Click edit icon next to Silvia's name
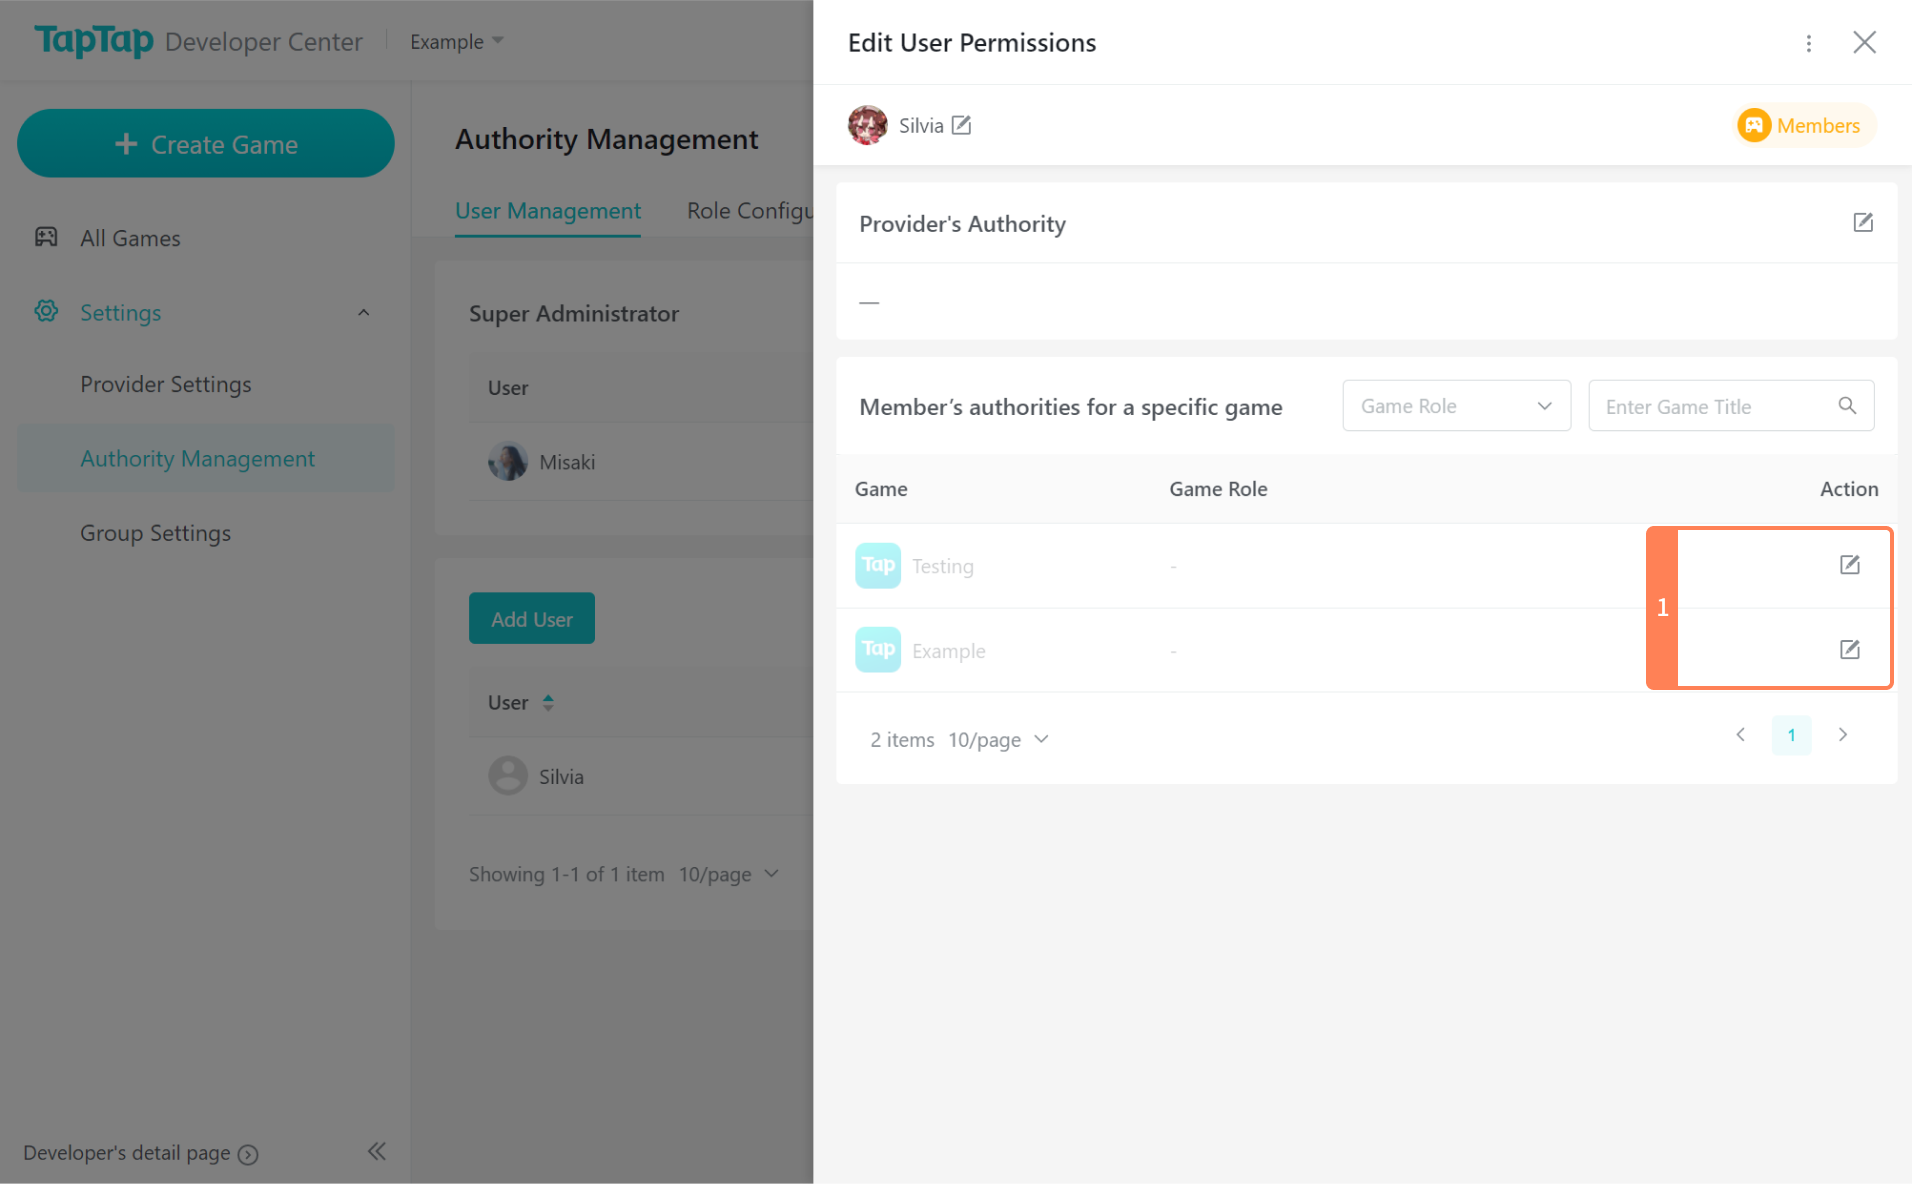 pos(961,125)
